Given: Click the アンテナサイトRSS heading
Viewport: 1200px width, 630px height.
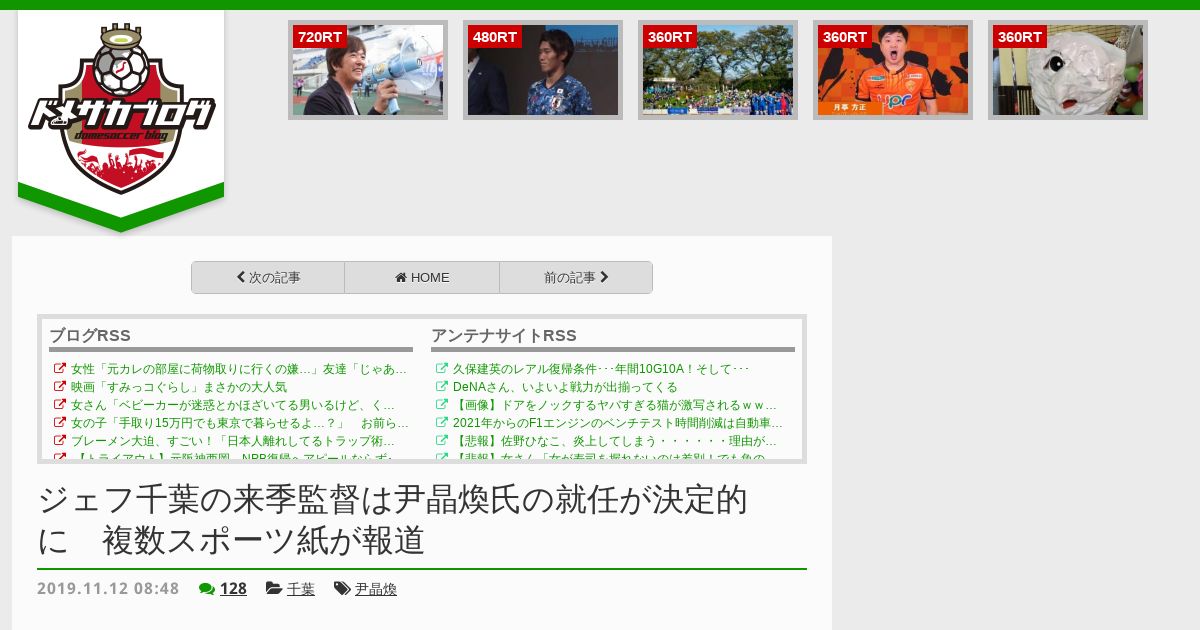Looking at the screenshot, I should point(504,335).
